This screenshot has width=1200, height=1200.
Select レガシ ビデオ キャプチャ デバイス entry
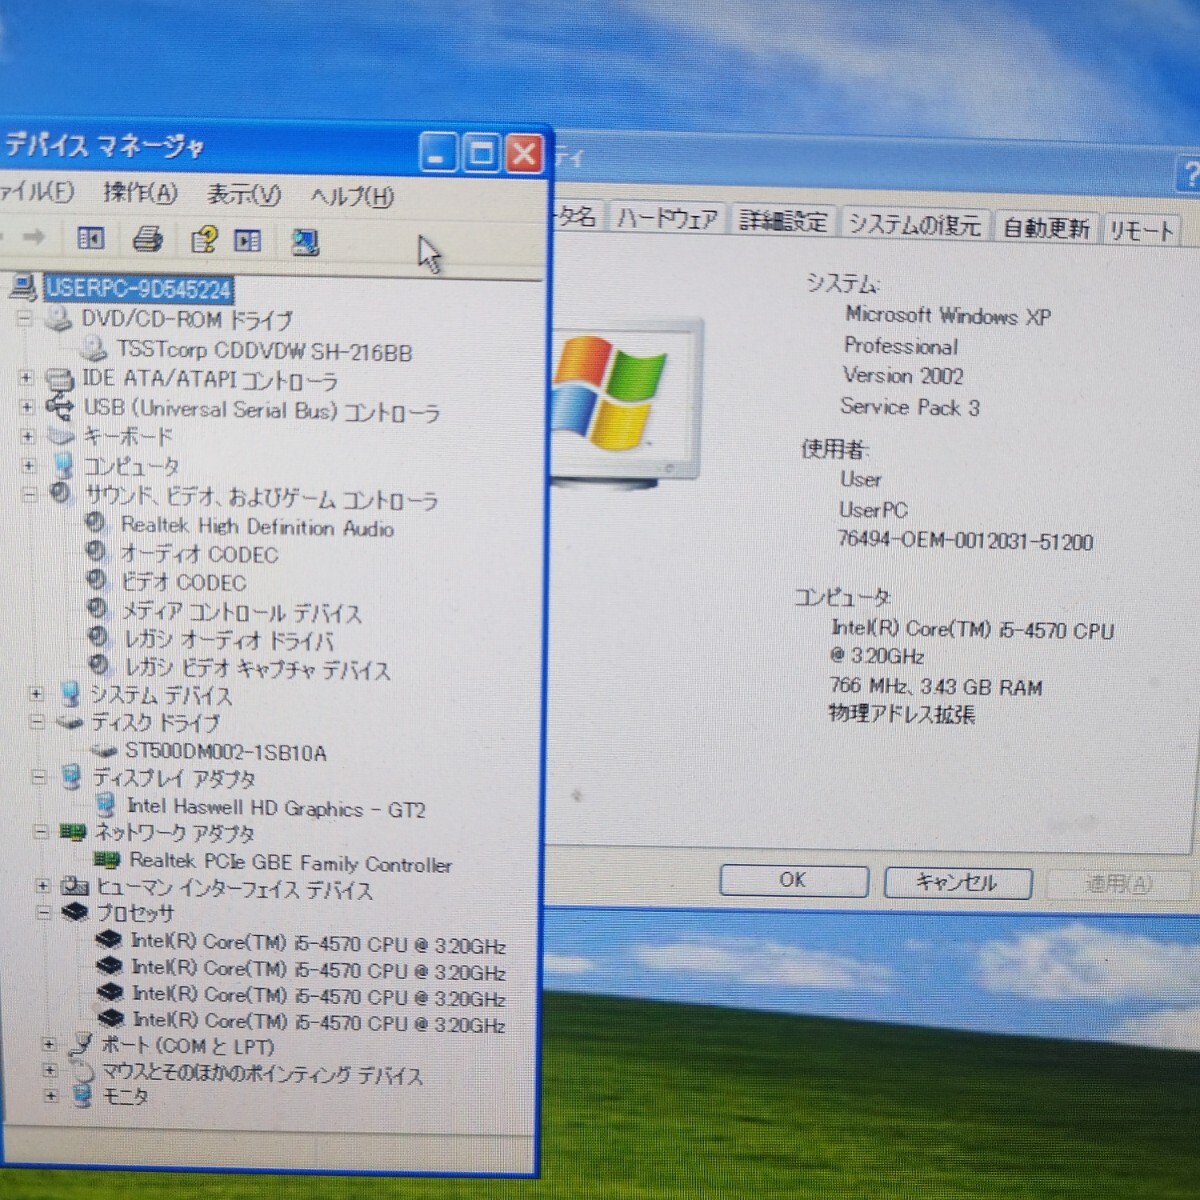[257, 668]
